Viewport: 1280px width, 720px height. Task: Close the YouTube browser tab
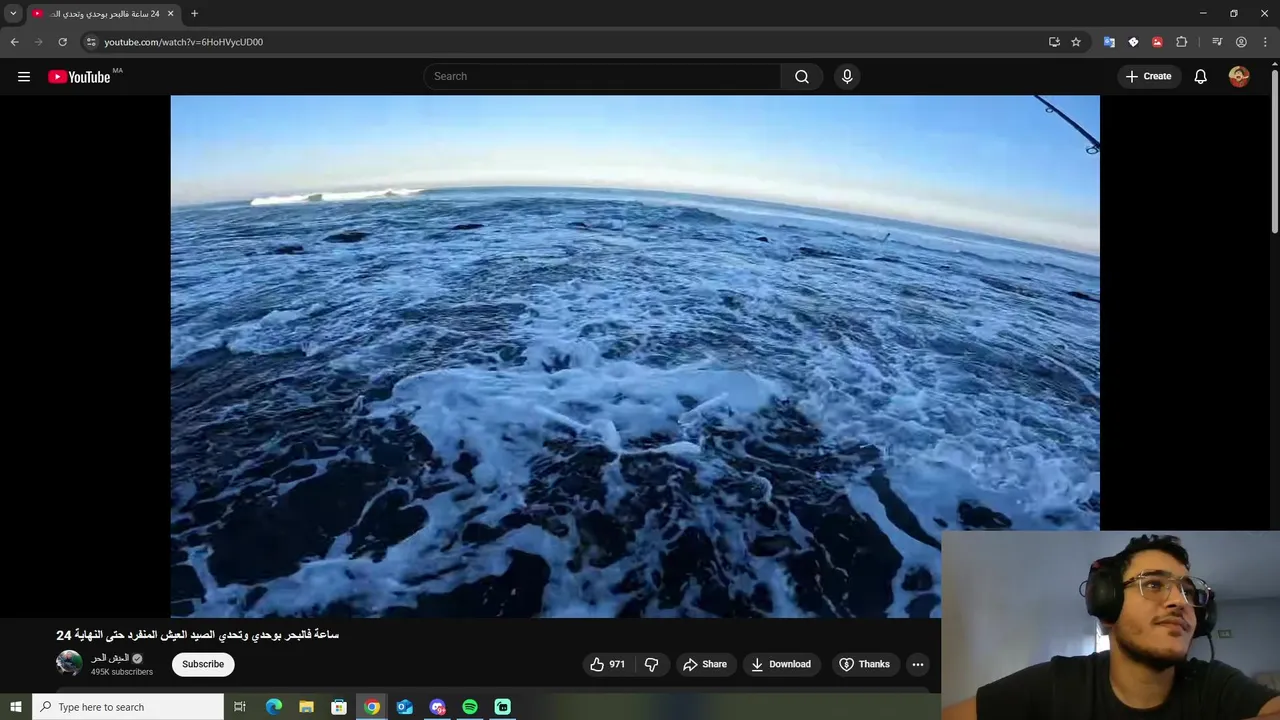click(170, 14)
